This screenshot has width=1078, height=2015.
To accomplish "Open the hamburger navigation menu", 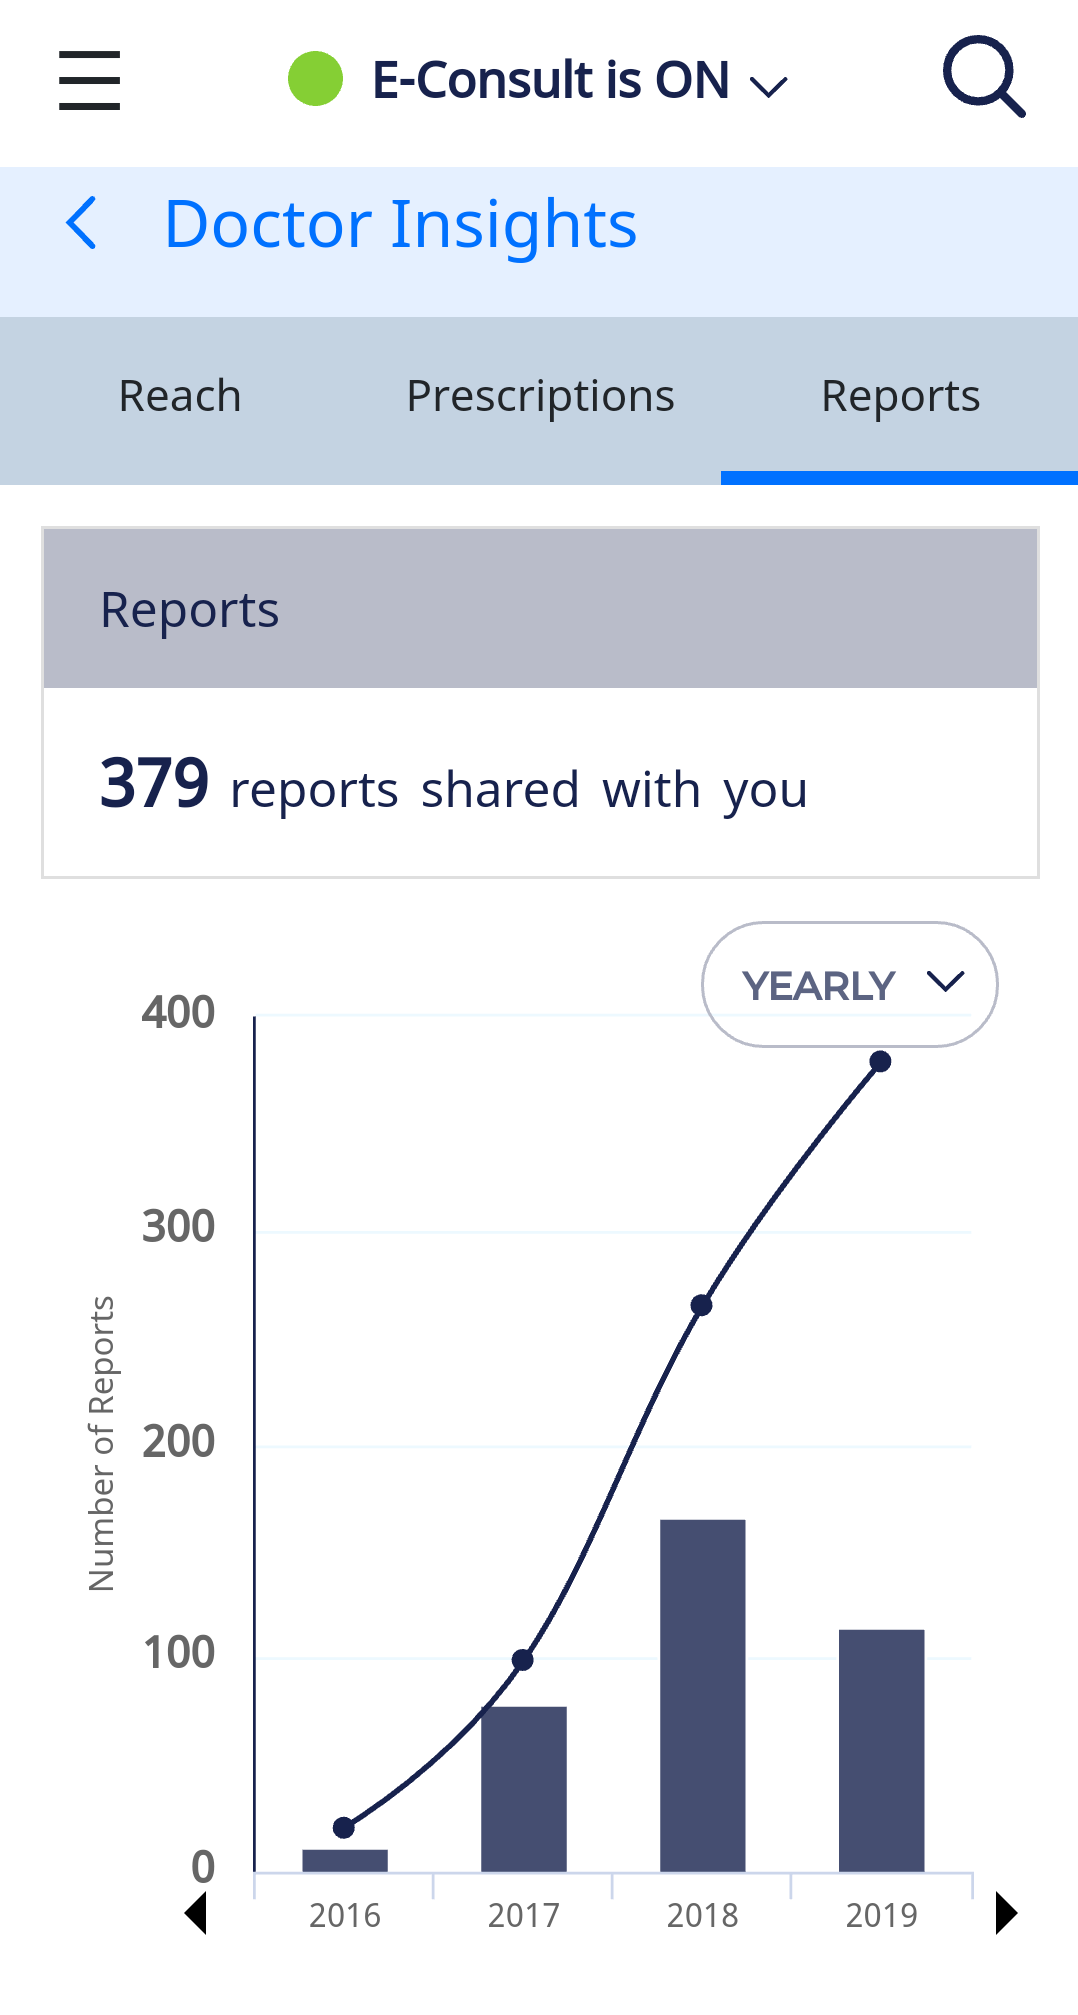I will click(89, 81).
